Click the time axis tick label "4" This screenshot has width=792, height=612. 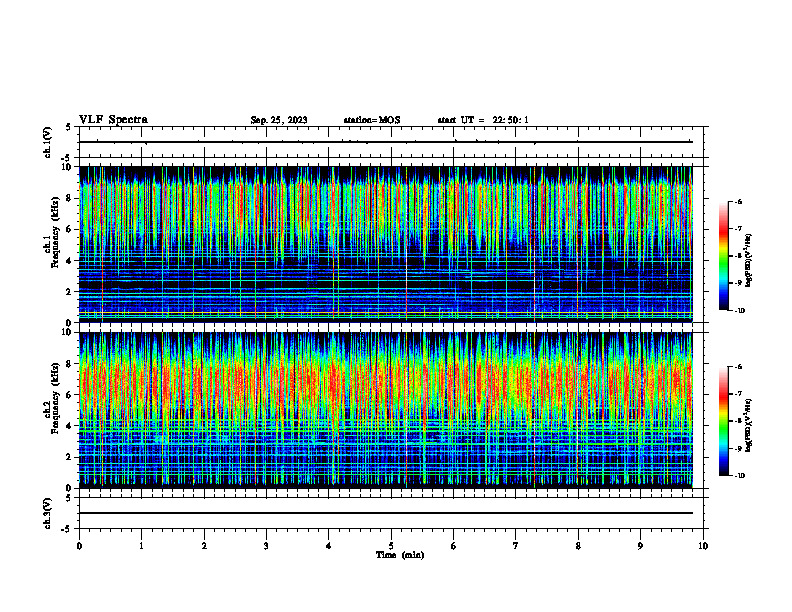pos(329,546)
